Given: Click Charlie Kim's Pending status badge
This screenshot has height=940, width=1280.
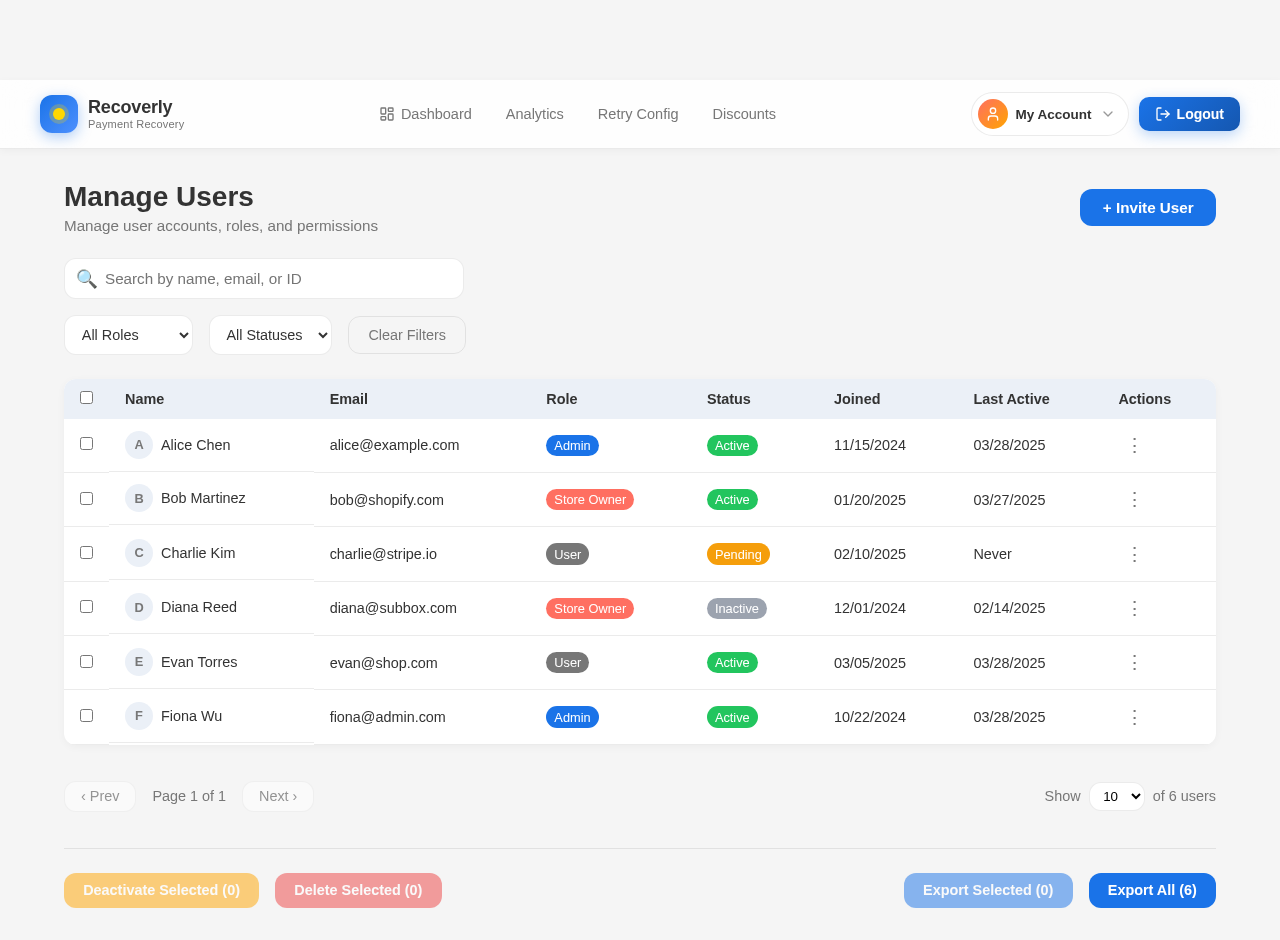Looking at the screenshot, I should pyautogui.click(x=738, y=554).
